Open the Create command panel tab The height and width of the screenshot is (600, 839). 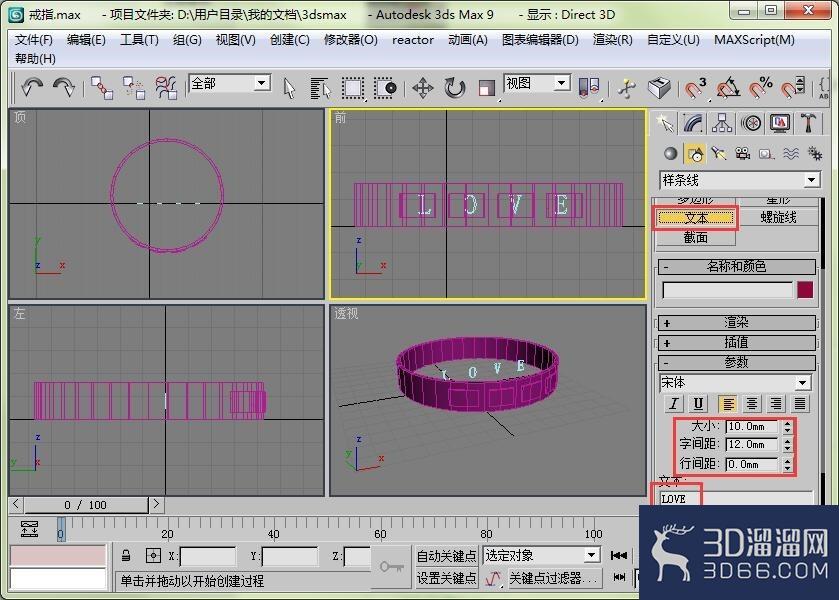click(x=665, y=123)
